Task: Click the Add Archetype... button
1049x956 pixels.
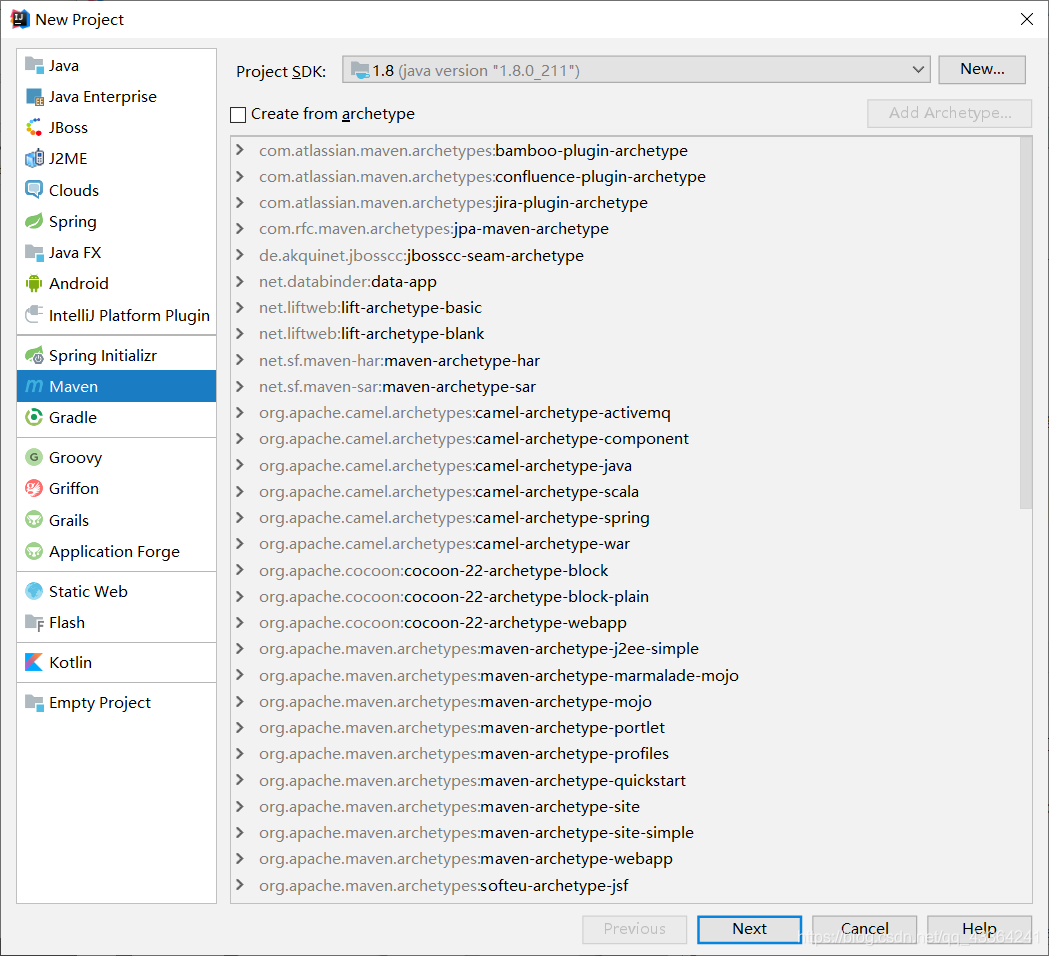Action: tap(949, 113)
